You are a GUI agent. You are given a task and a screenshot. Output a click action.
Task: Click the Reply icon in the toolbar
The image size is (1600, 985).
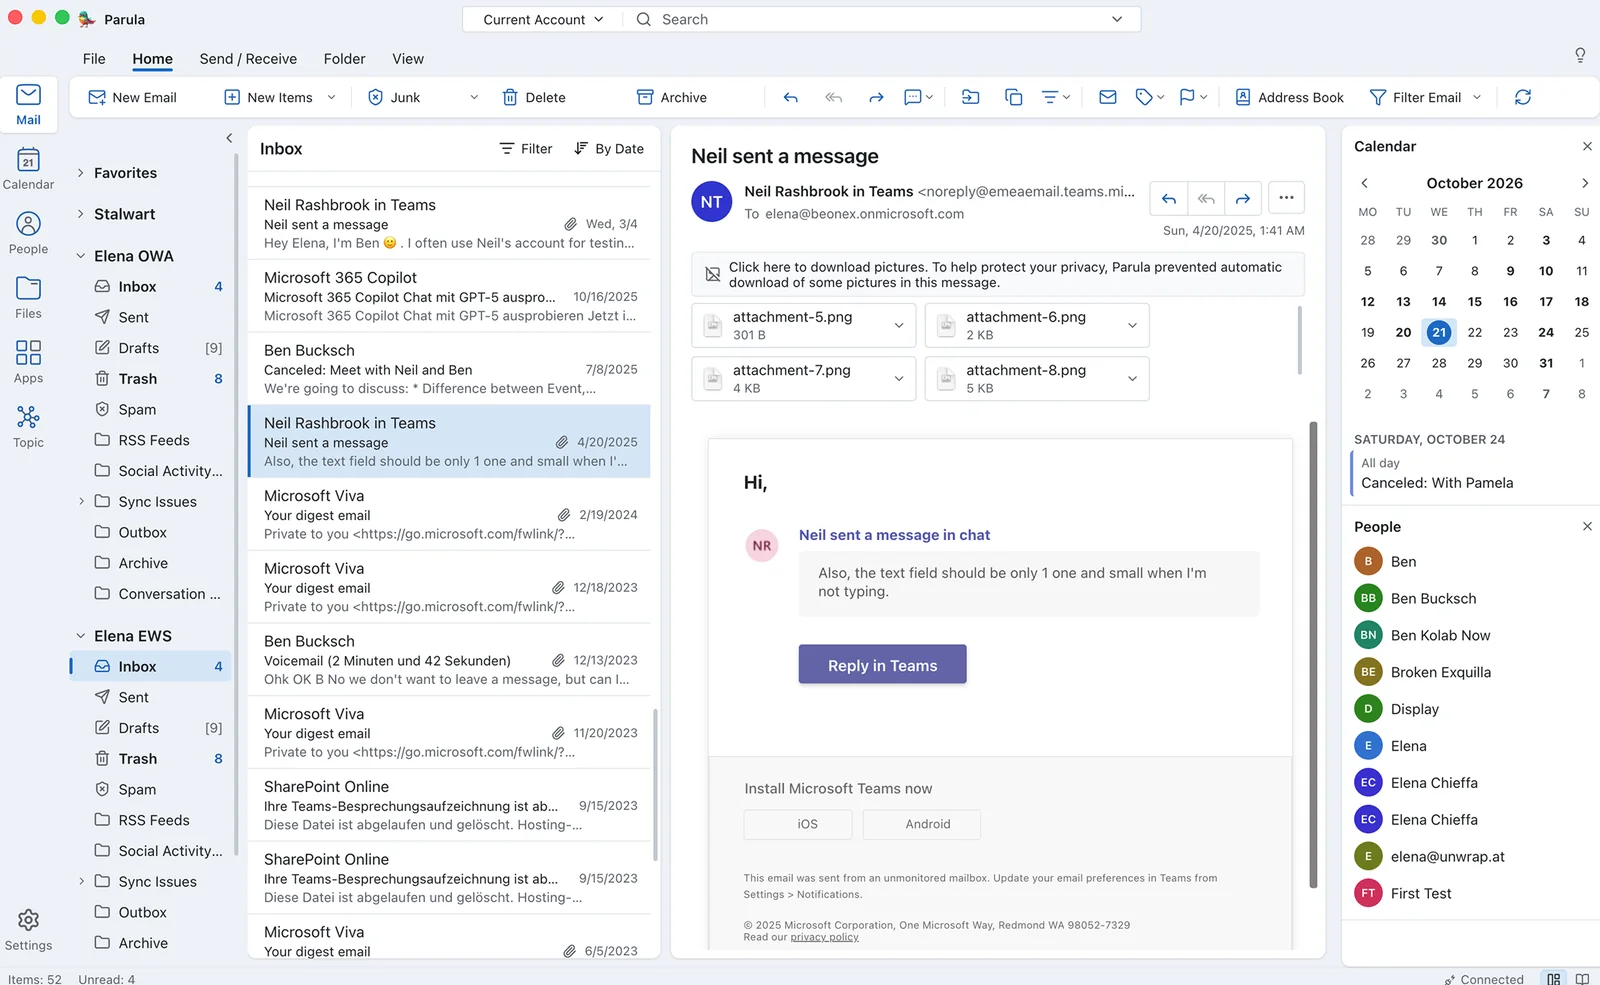pyautogui.click(x=791, y=97)
